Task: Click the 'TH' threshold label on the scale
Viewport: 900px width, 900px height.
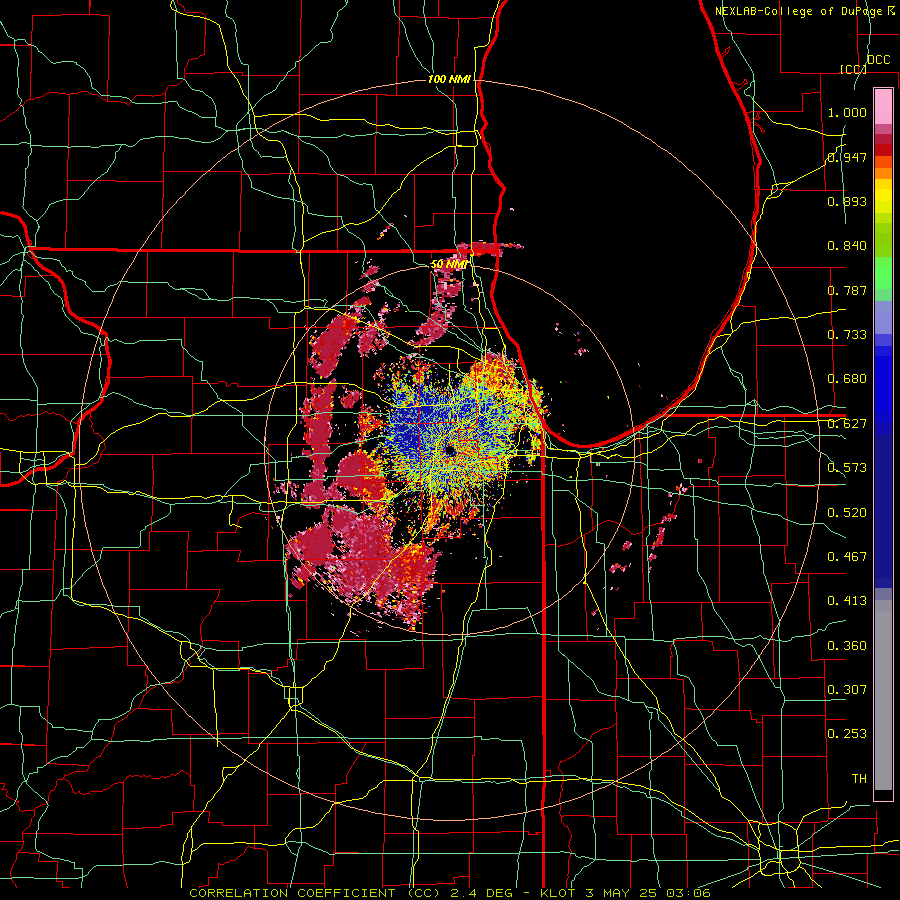Action: pos(859,779)
